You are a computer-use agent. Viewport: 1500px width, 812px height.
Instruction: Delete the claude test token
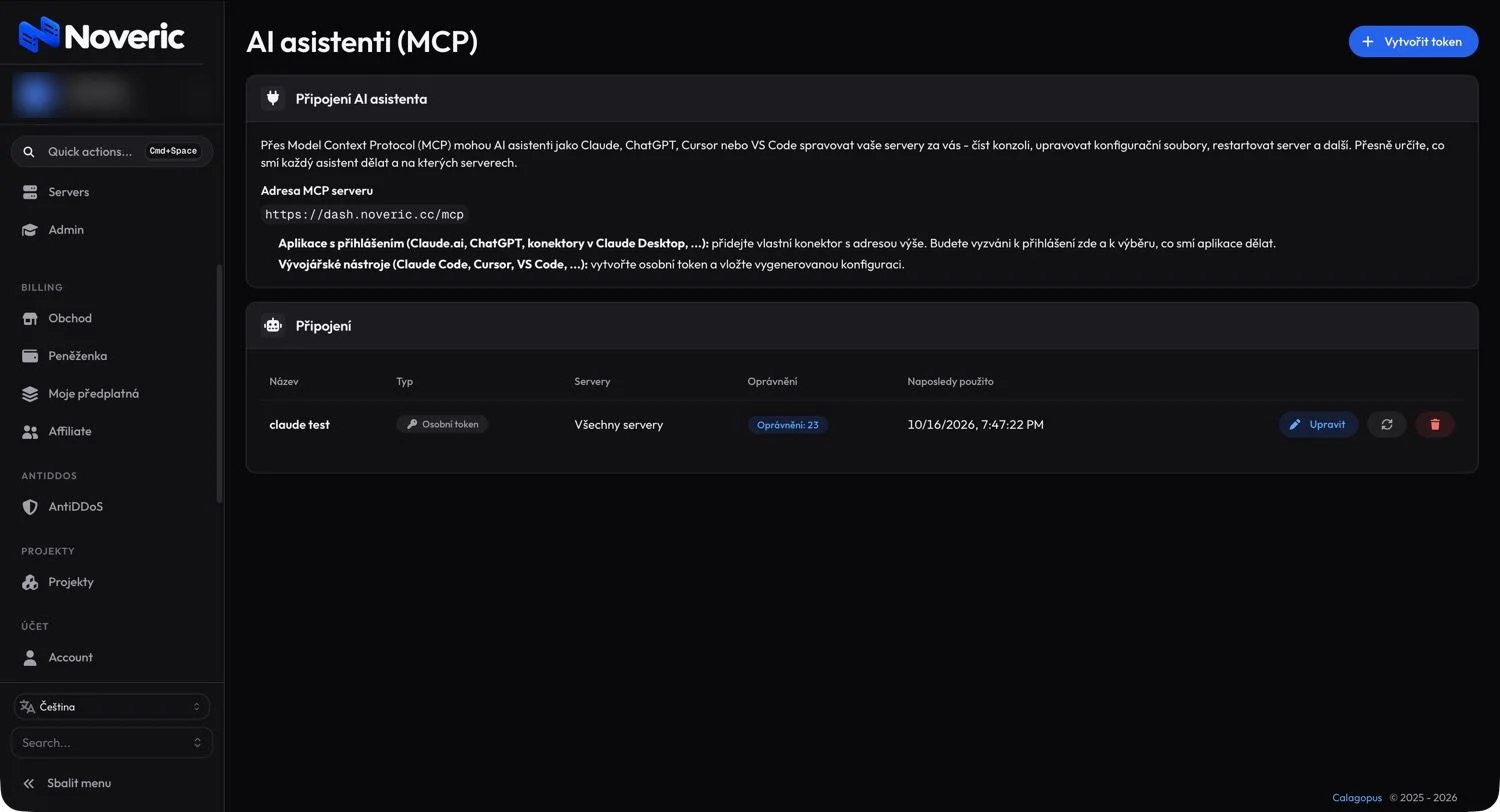point(1435,424)
